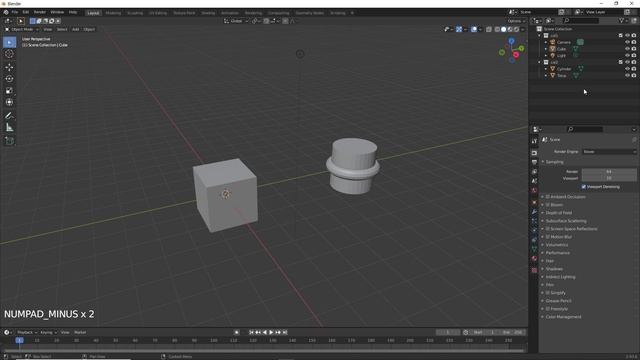Select the Rotate tool
Image resolution: width=640 pixels, height=360 pixels.
9,79
